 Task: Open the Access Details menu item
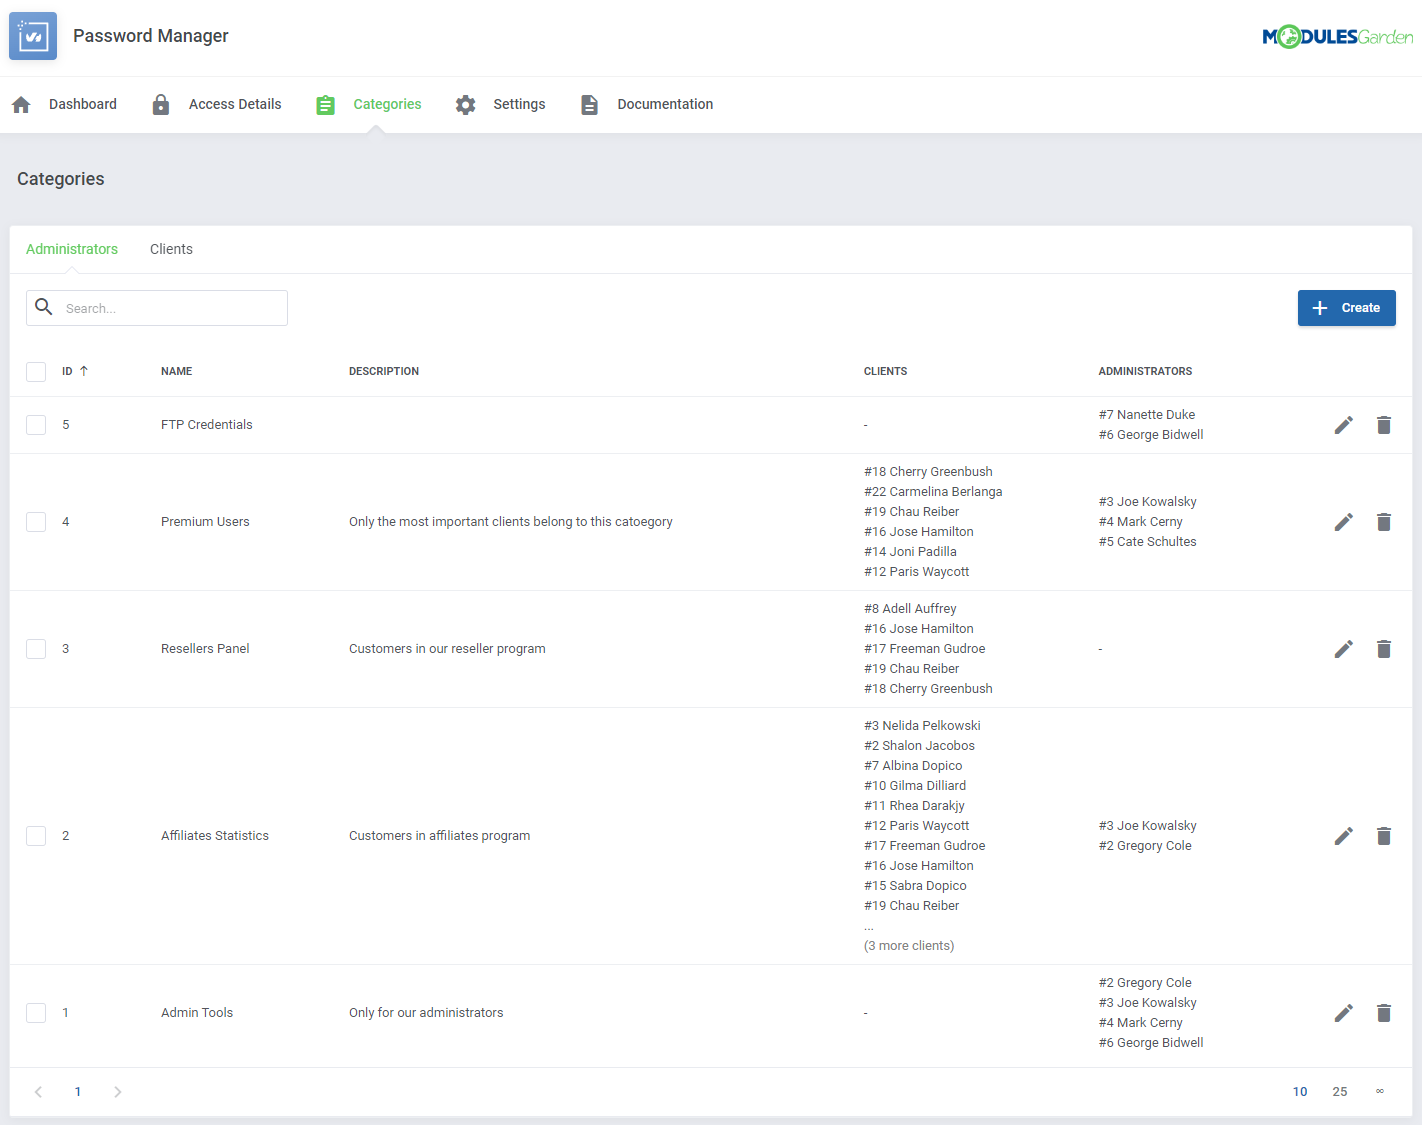[x=235, y=104]
